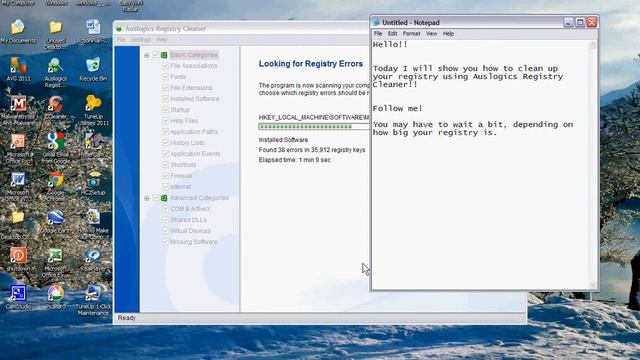640x360 pixels.
Task: Open the File menu in Auslogics
Action: tap(121, 40)
